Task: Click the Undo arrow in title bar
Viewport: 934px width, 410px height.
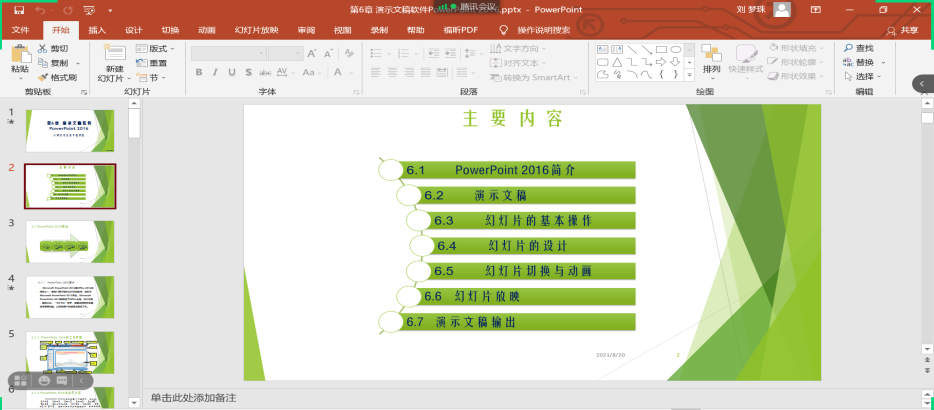Action: [40, 10]
